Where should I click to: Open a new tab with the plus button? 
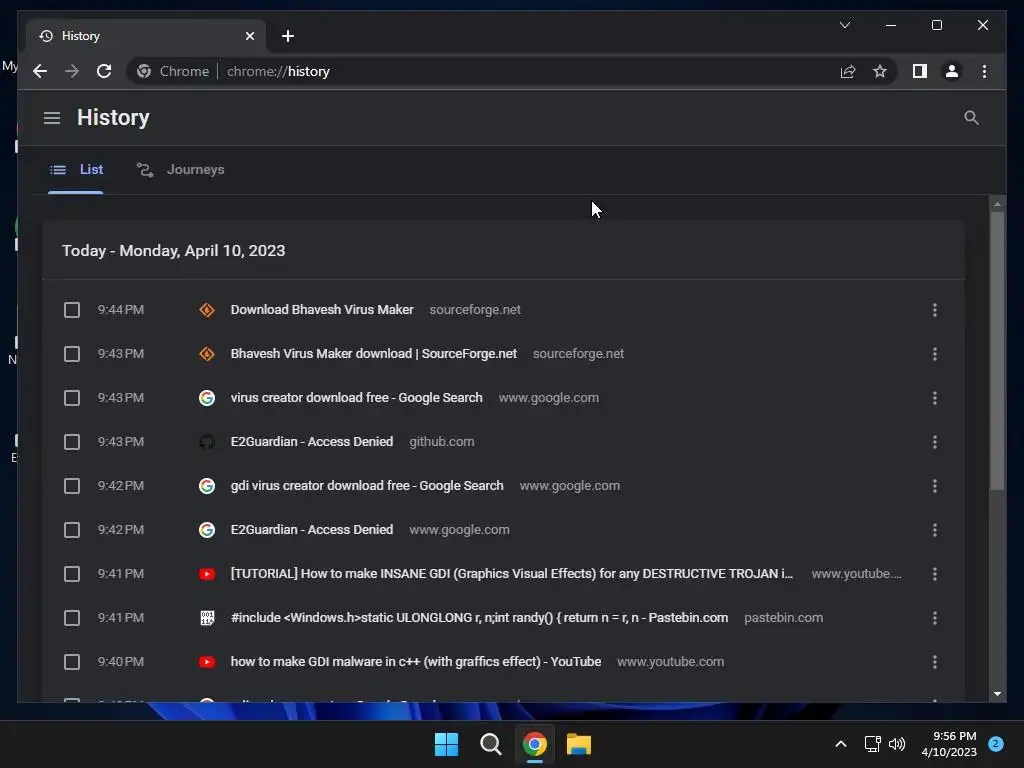288,36
